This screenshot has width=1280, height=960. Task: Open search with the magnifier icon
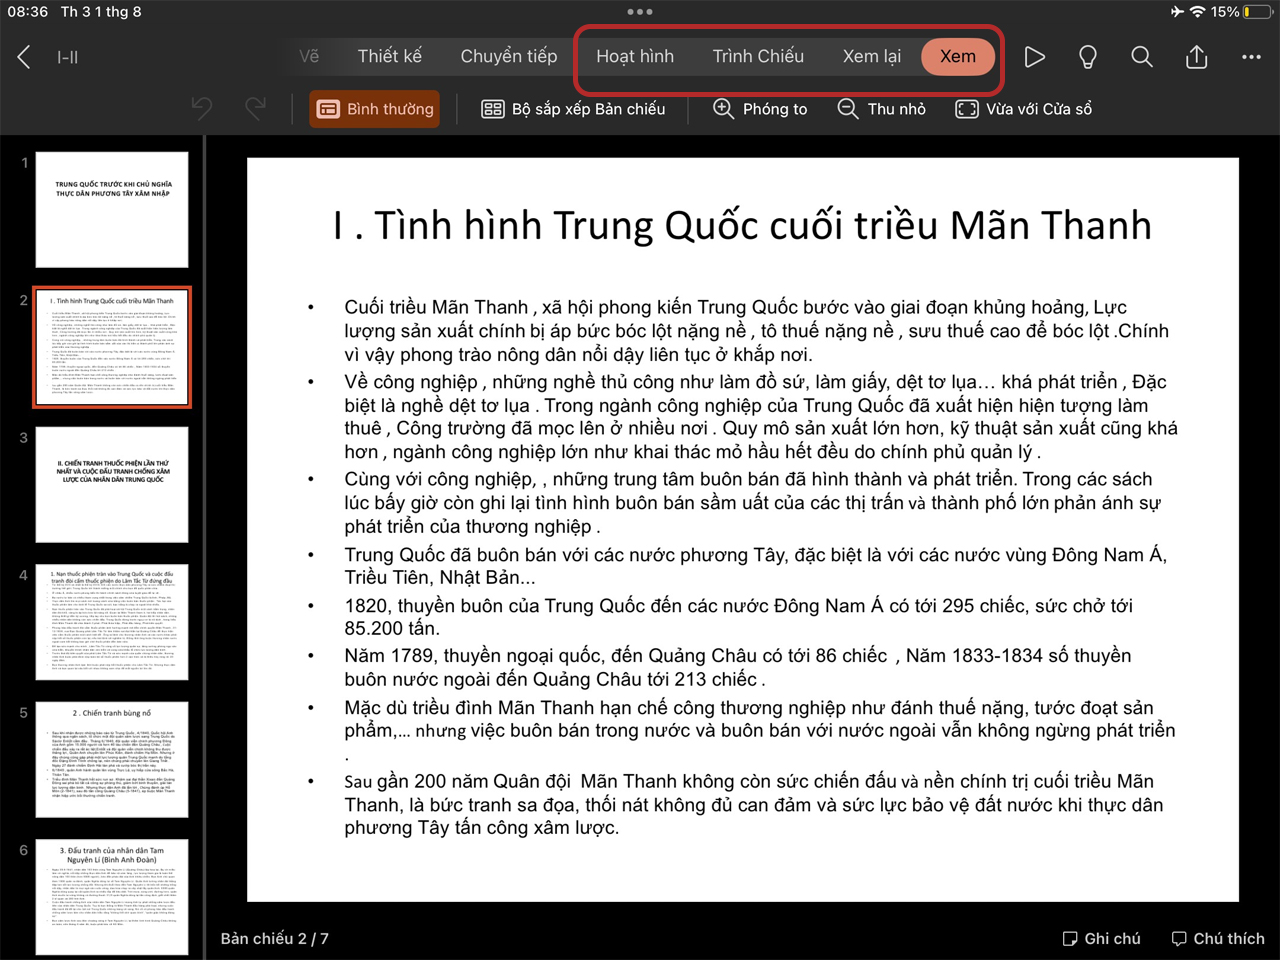[x=1142, y=57]
